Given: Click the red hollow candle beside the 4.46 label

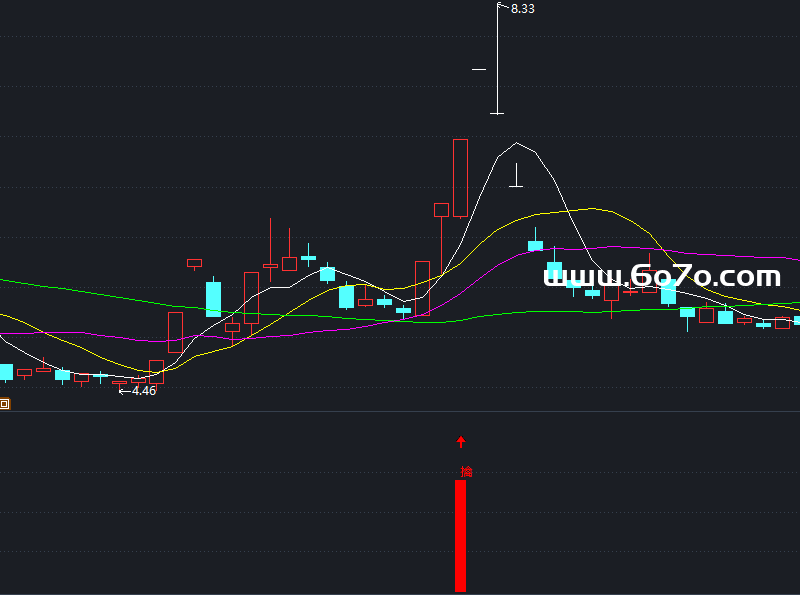Looking at the screenshot, I should pos(156,371).
